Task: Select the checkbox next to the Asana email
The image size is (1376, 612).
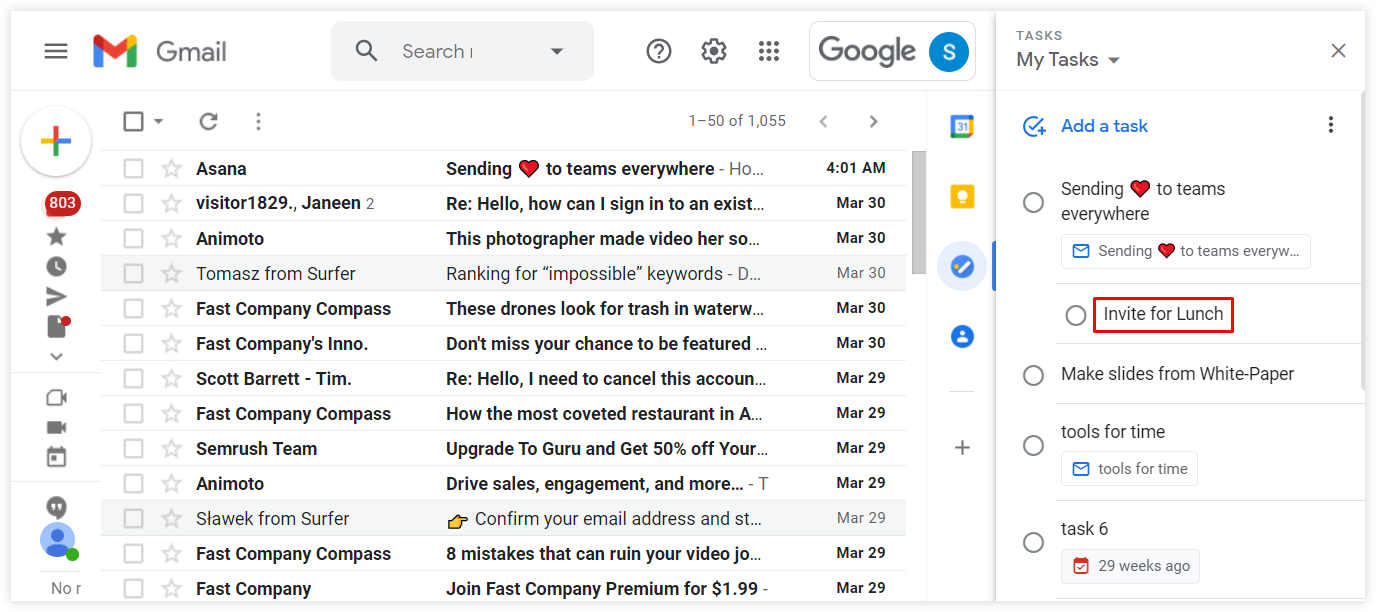Action: pos(133,168)
